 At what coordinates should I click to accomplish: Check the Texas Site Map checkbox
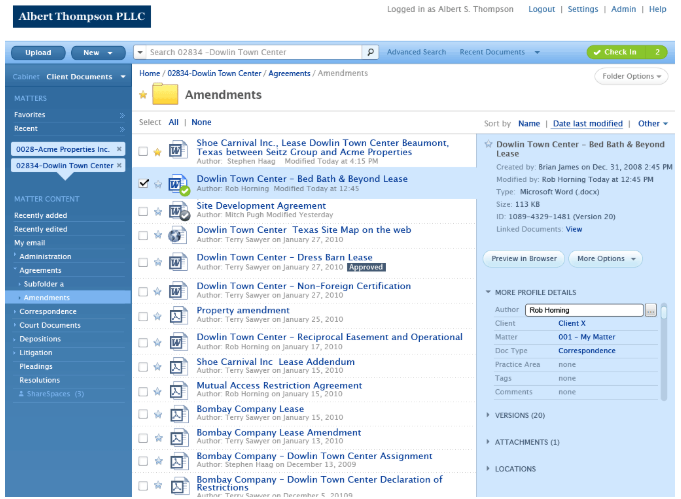(143, 235)
